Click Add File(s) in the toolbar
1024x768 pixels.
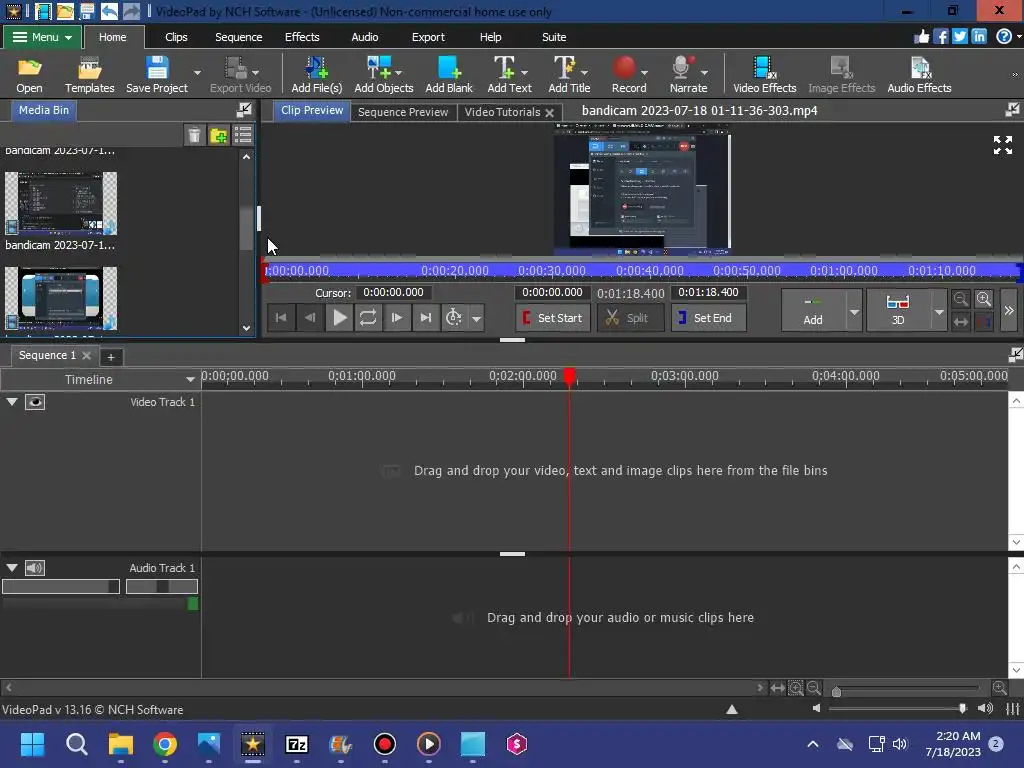[317, 74]
